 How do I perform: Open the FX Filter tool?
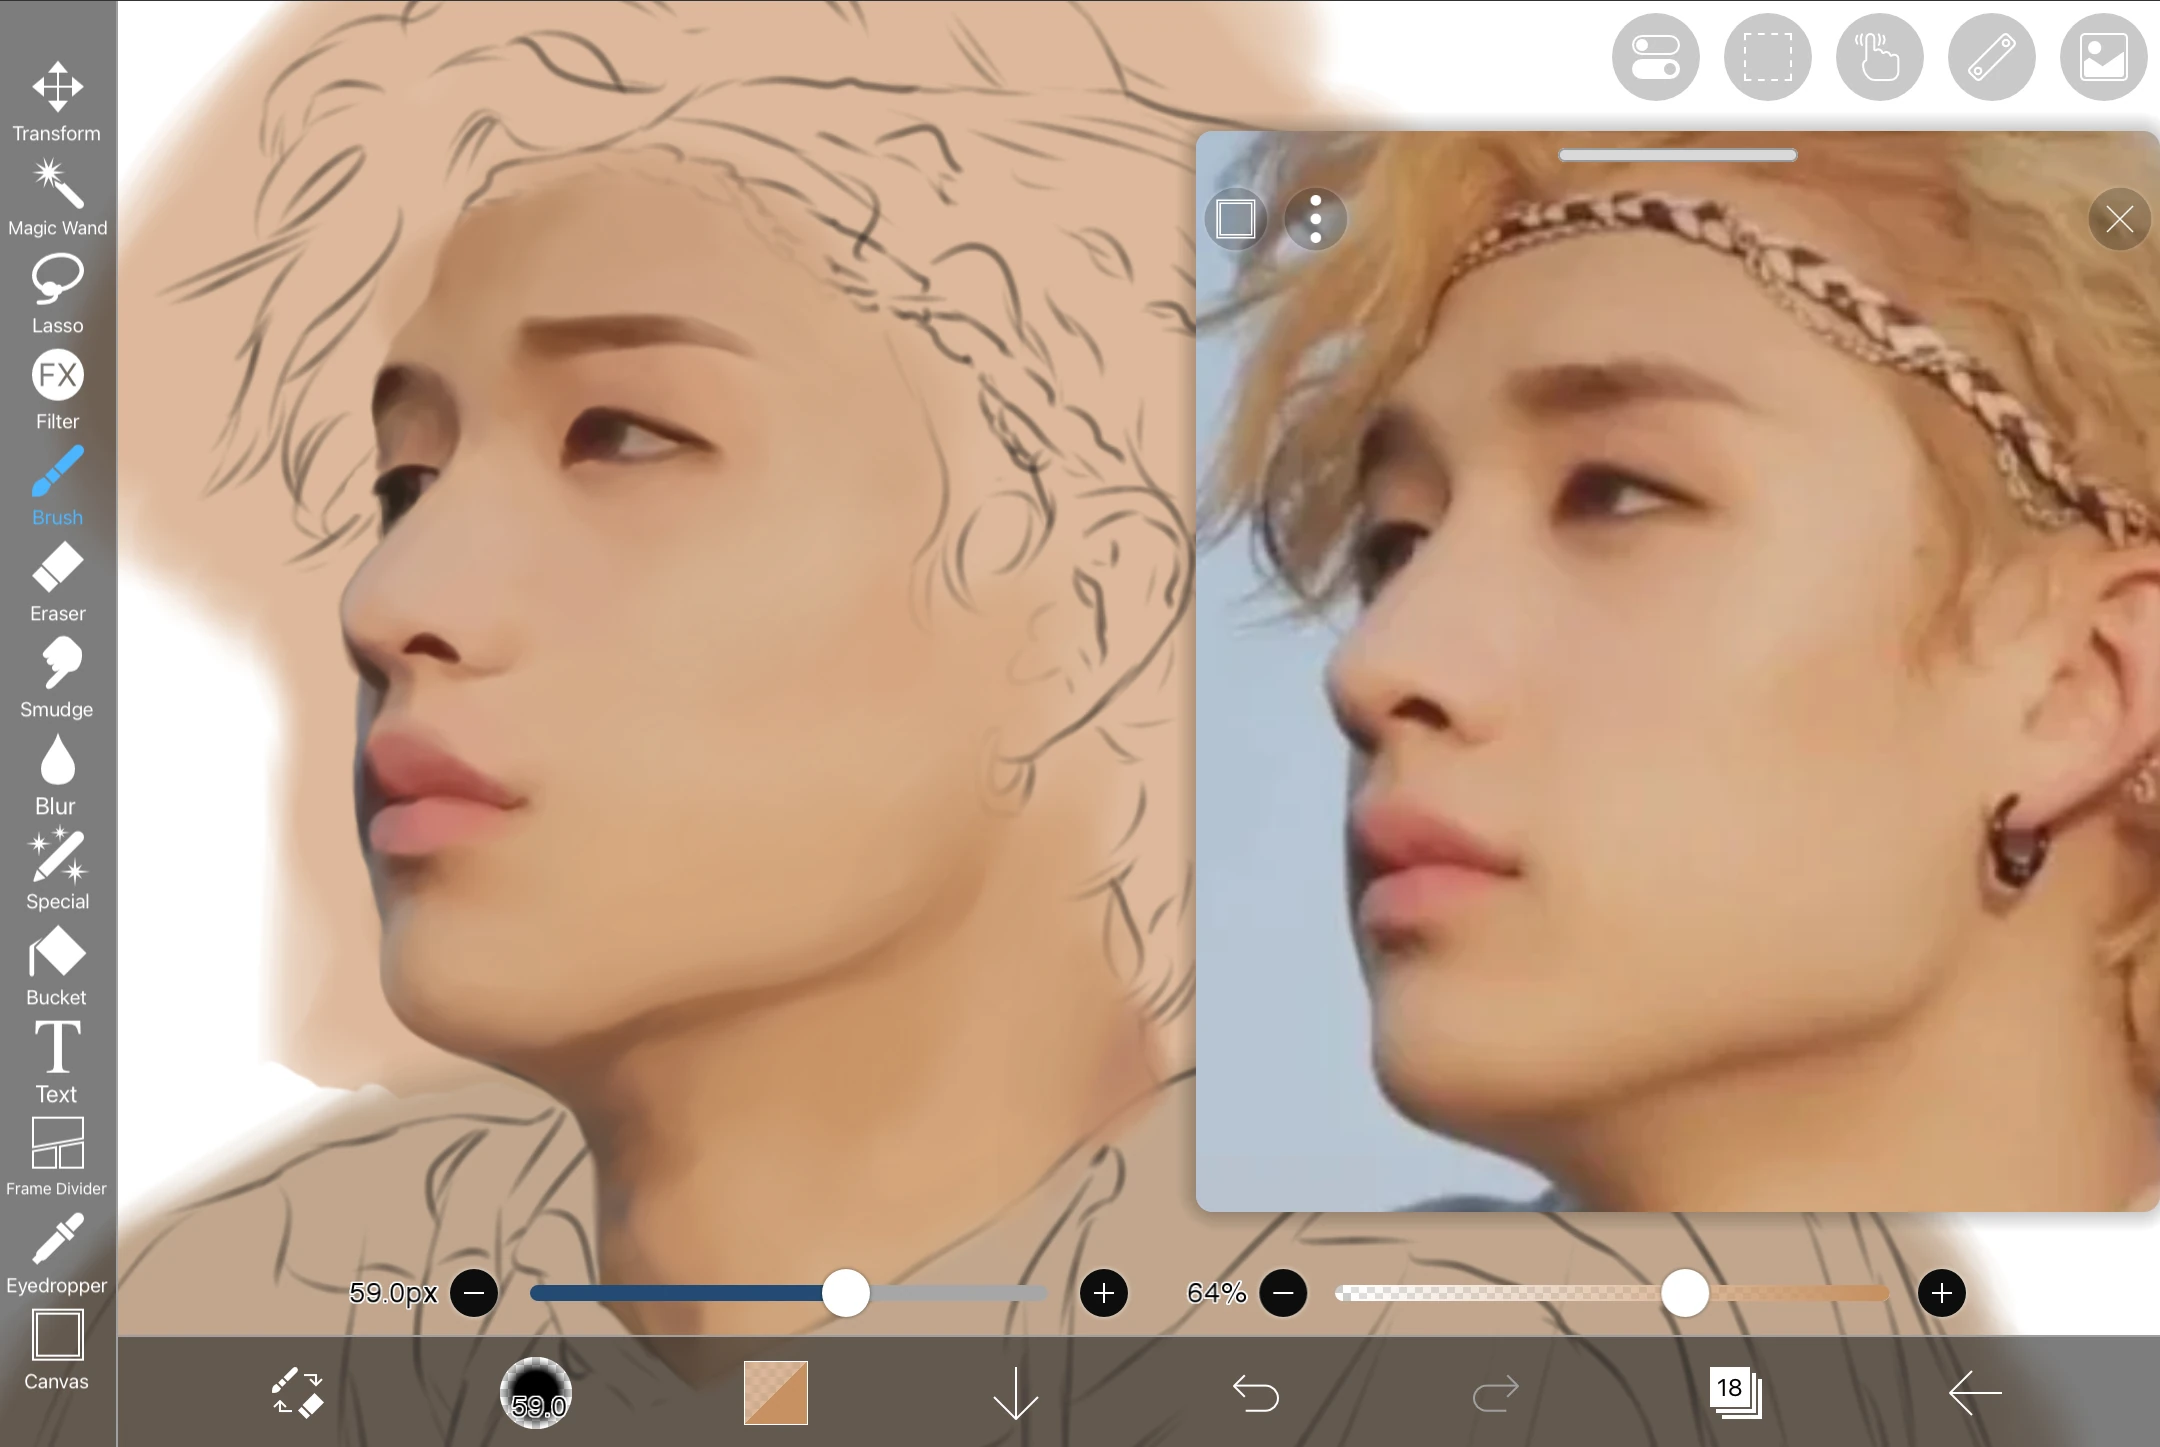(57, 385)
